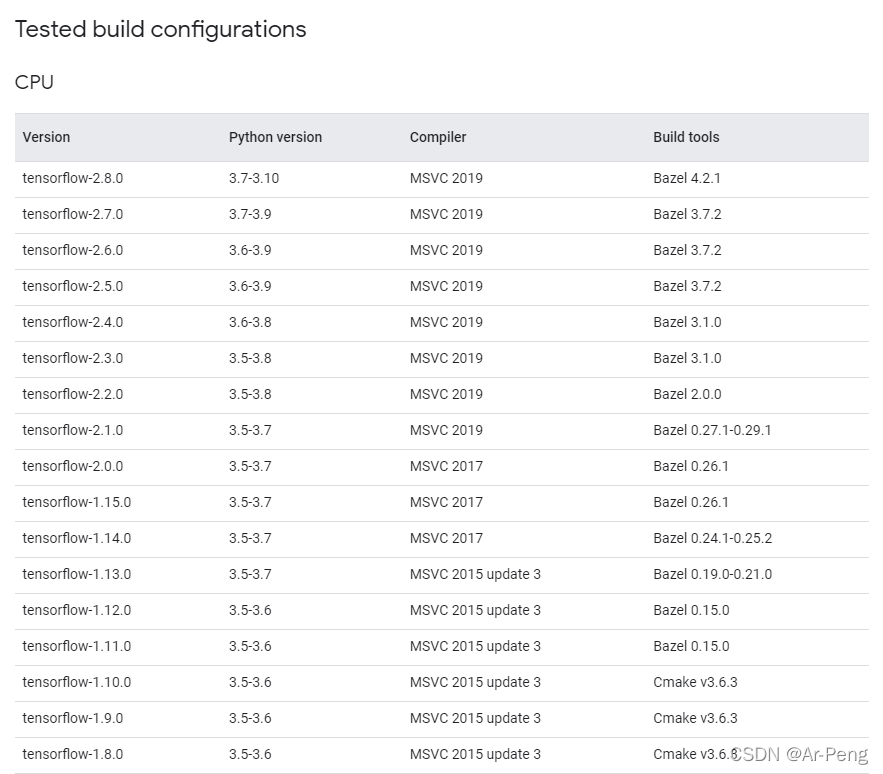Select the tensorflow-1.11.0 cell
The image size is (883, 774).
click(77, 647)
